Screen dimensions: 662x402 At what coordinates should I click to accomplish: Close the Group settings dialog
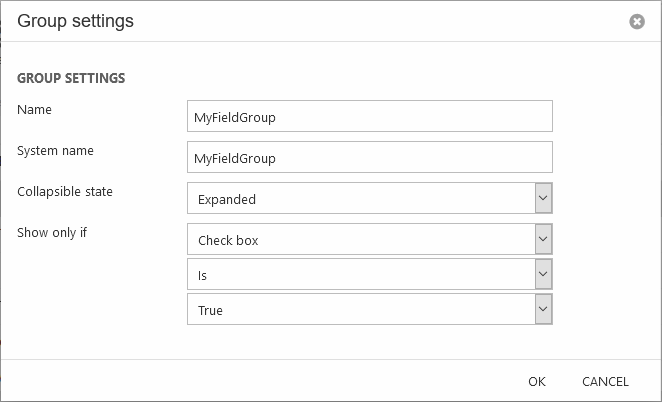click(x=637, y=21)
